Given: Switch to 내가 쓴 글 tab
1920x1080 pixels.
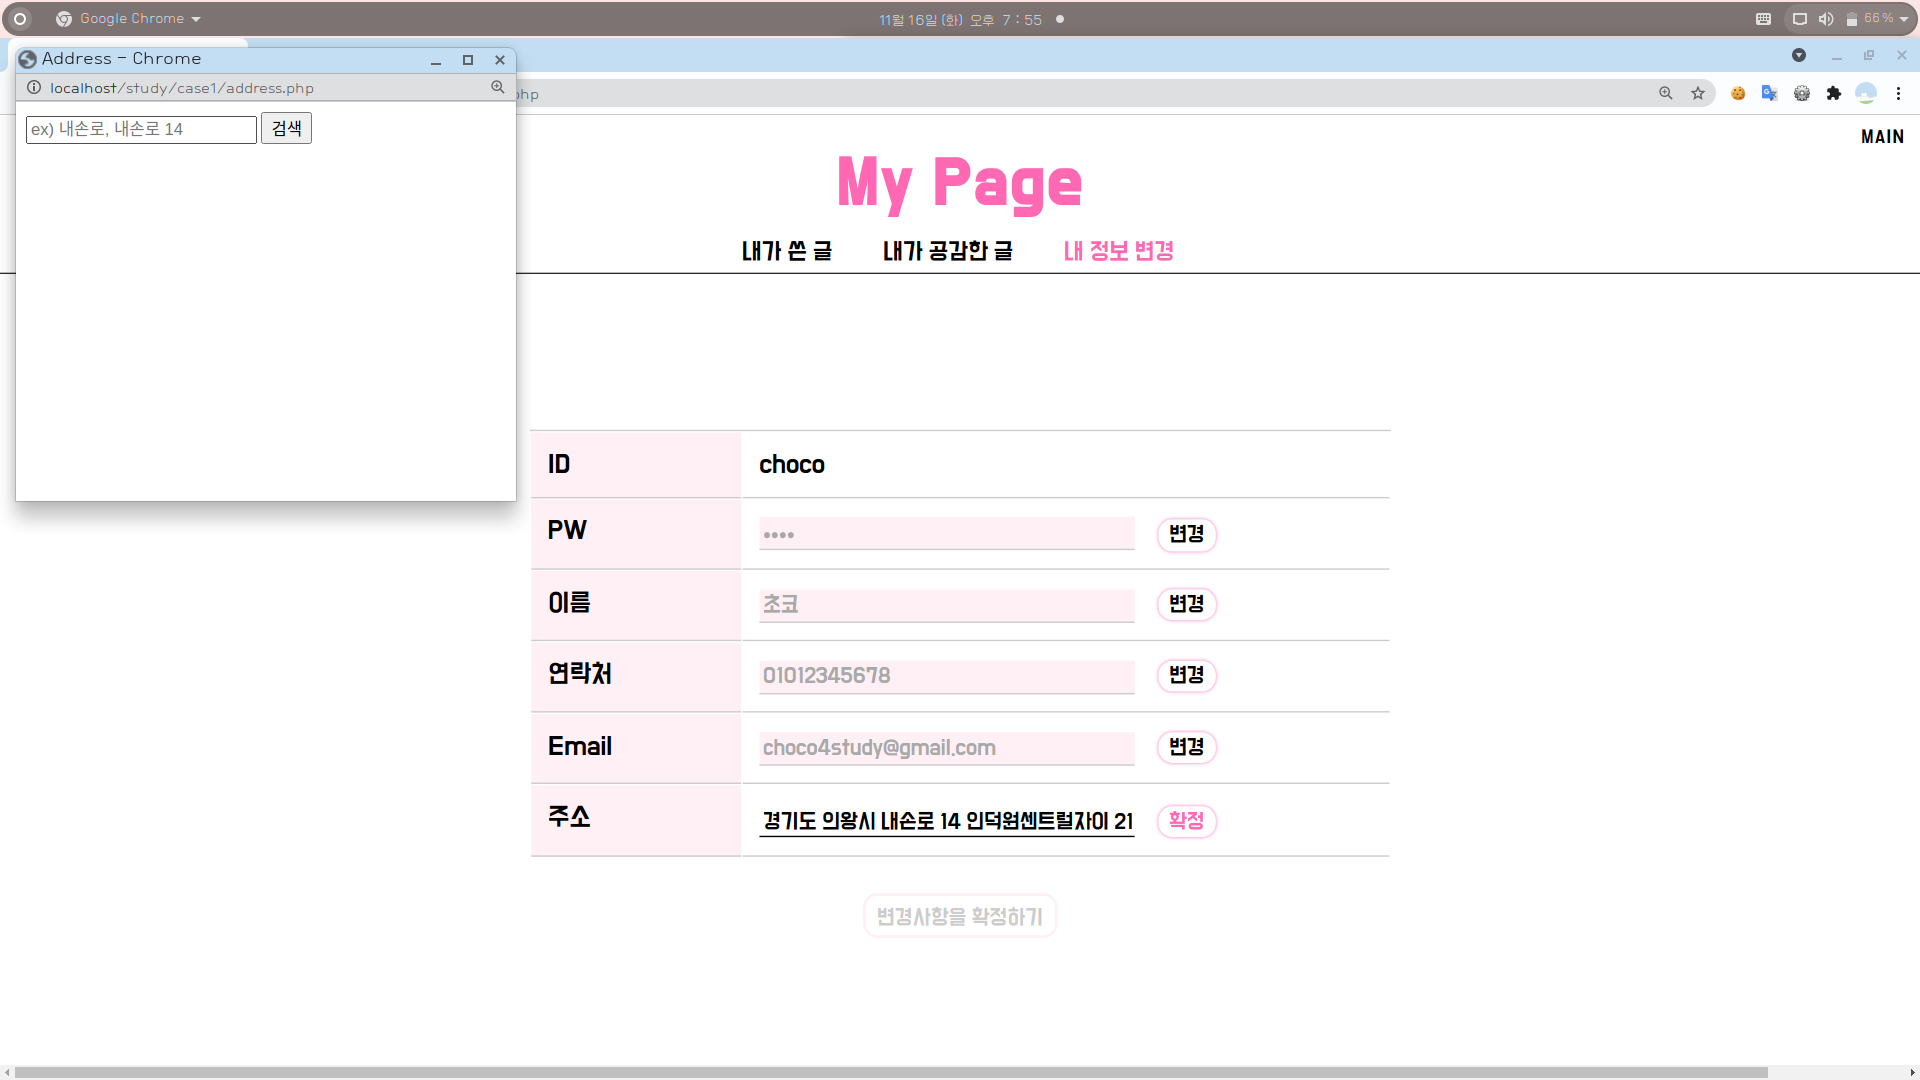Looking at the screenshot, I should pos(786,251).
